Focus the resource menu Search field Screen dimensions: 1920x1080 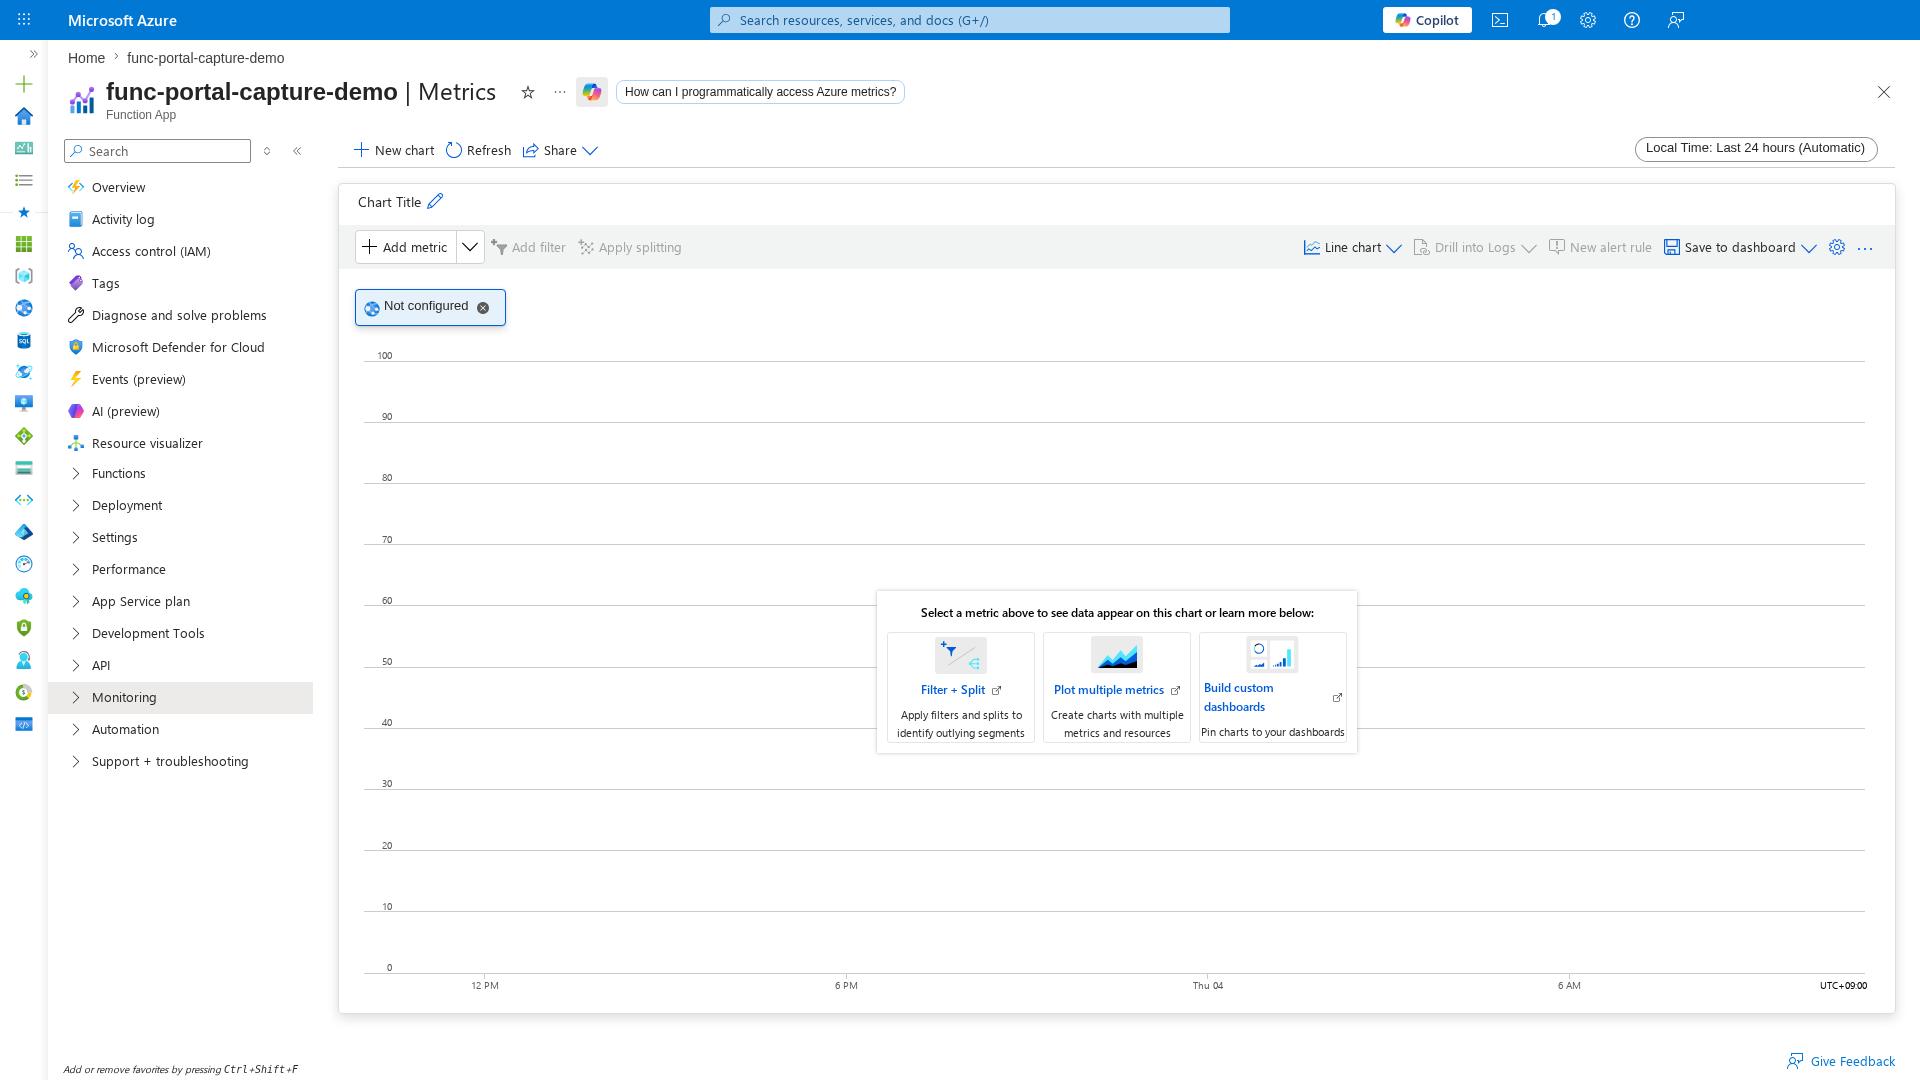pos(157,151)
